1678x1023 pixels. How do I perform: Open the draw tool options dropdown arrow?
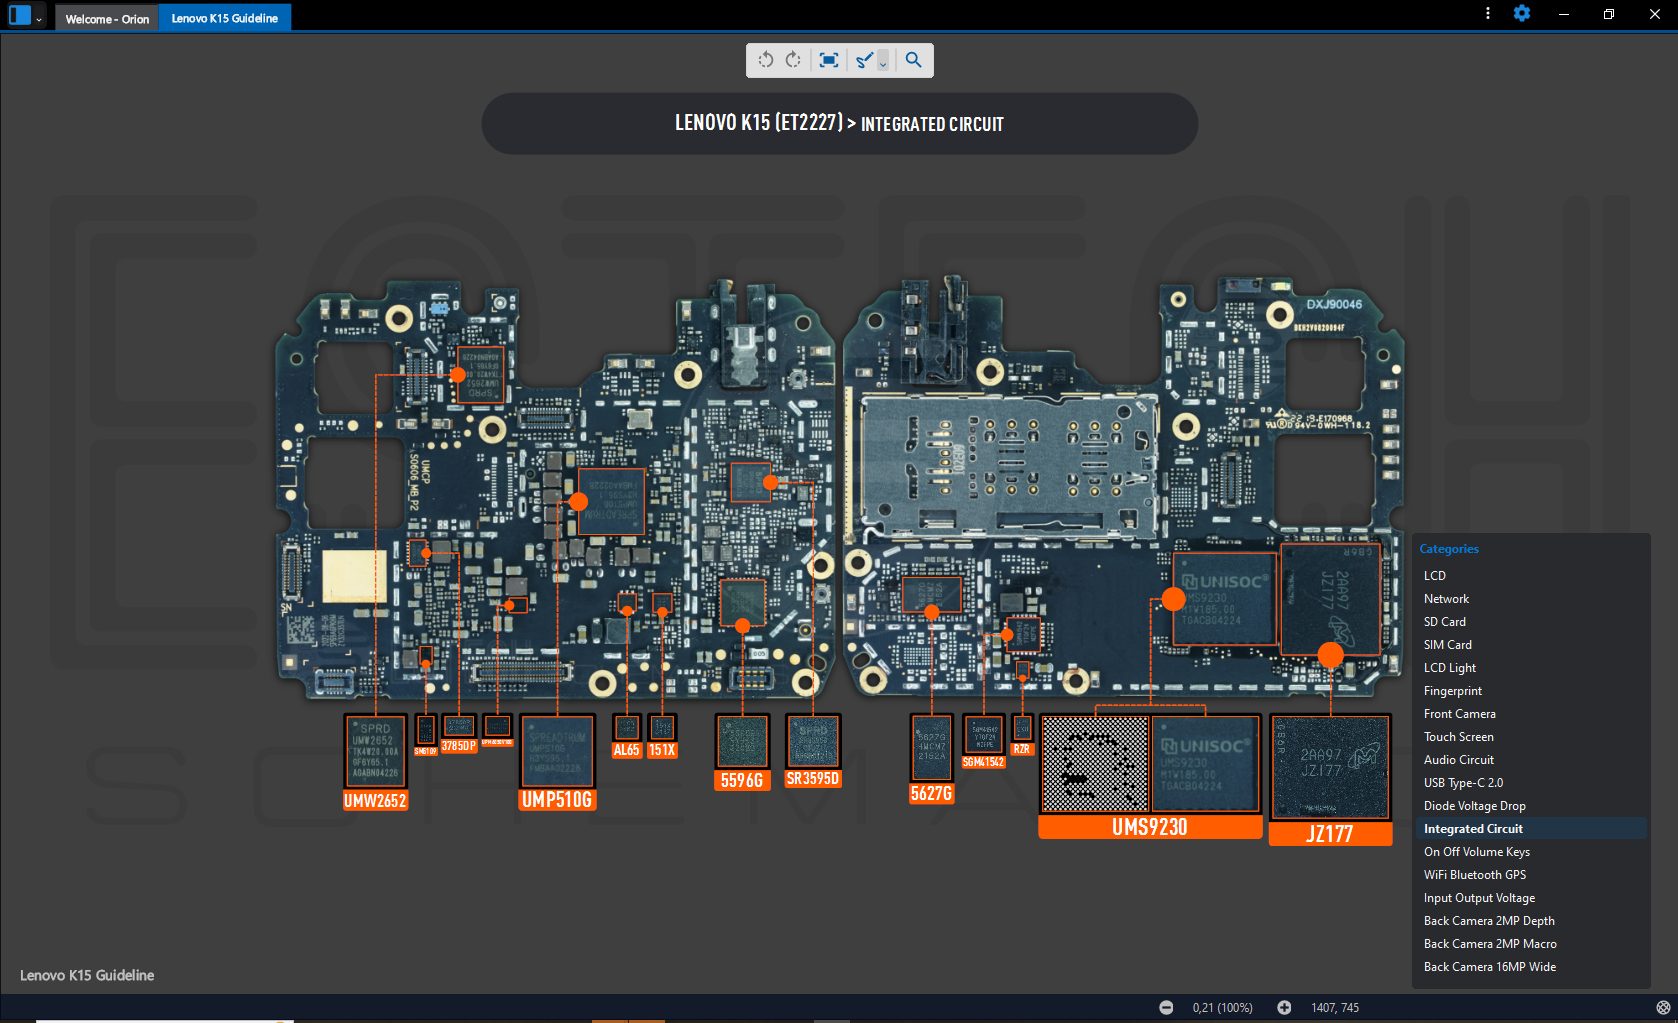(x=883, y=61)
